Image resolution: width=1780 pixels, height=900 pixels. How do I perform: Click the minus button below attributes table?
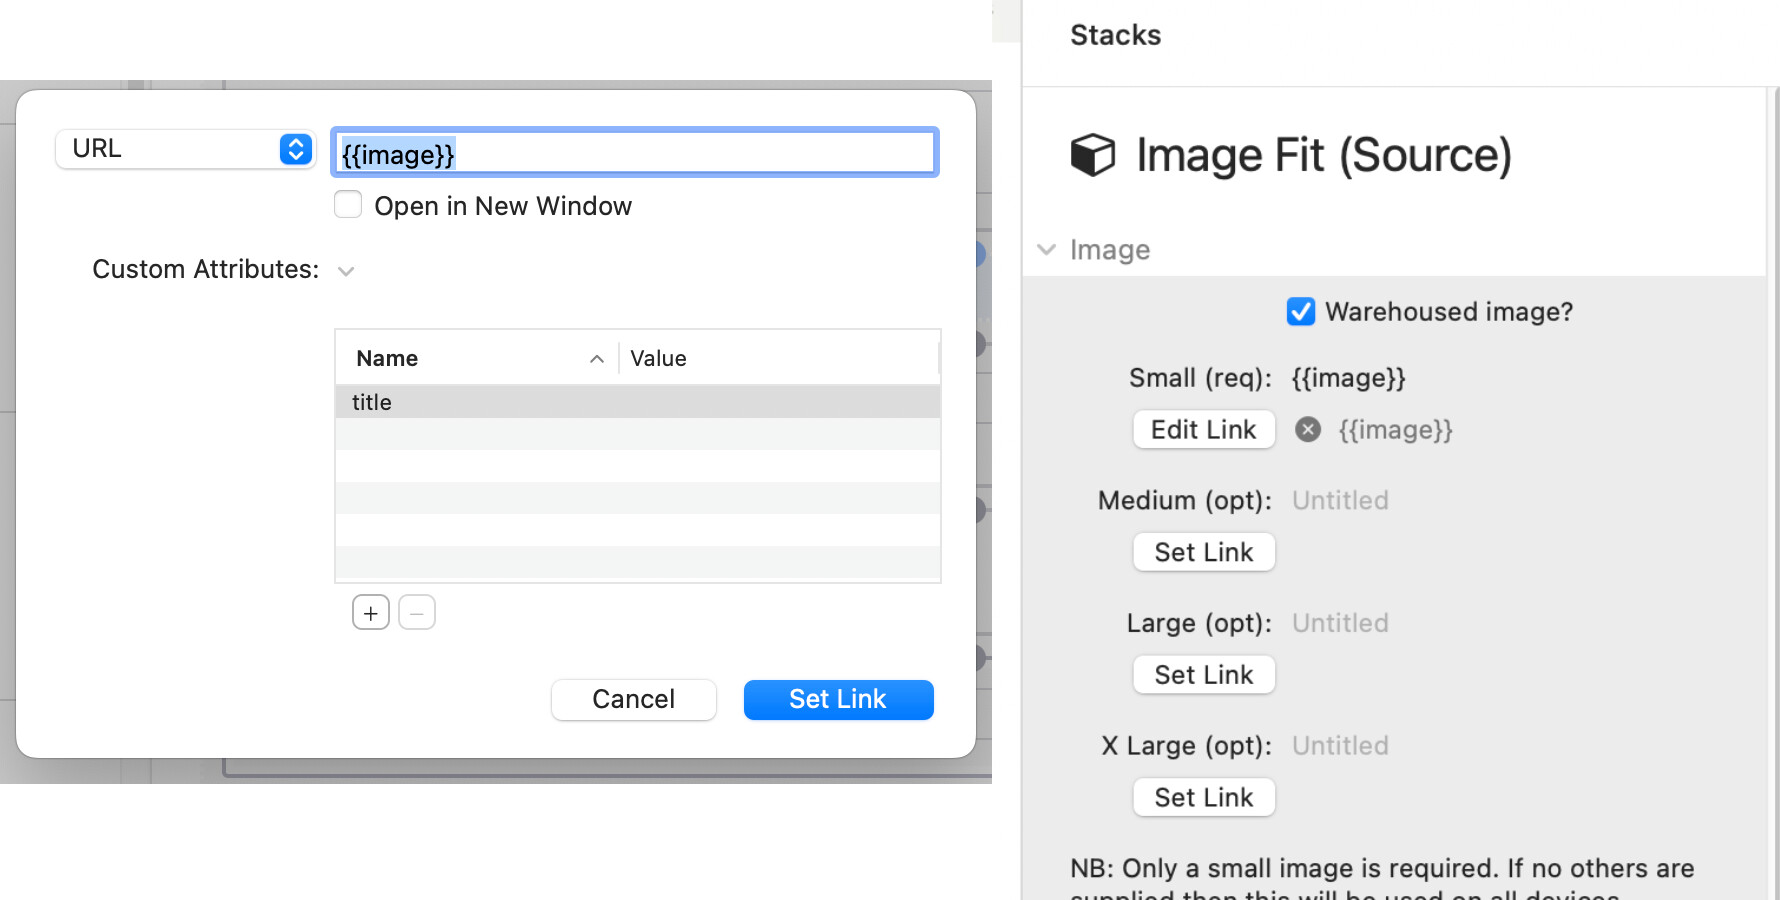click(417, 613)
